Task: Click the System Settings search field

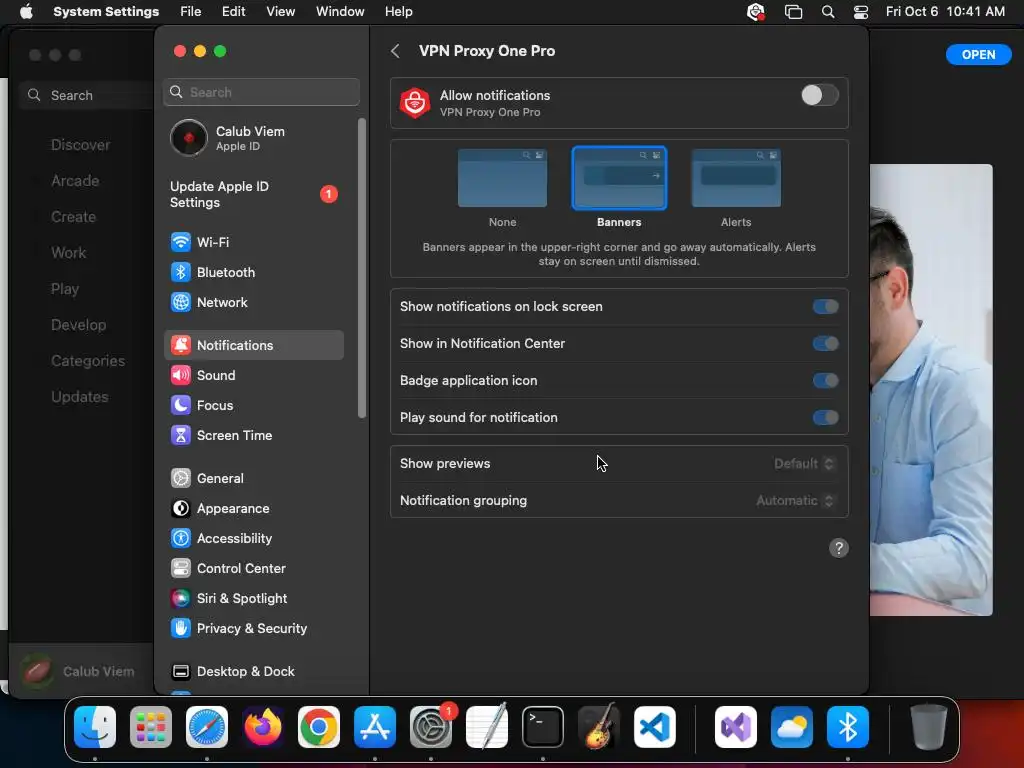Action: pyautogui.click(x=261, y=92)
